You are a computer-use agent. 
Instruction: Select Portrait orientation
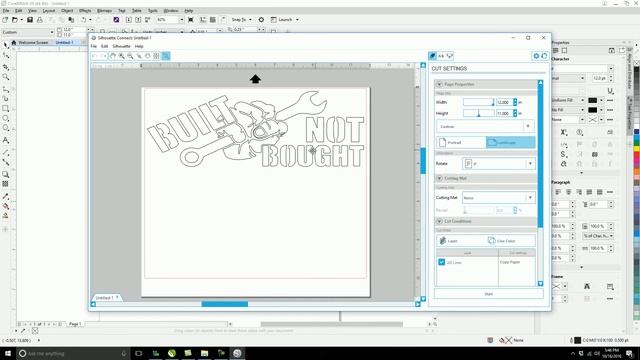point(461,142)
